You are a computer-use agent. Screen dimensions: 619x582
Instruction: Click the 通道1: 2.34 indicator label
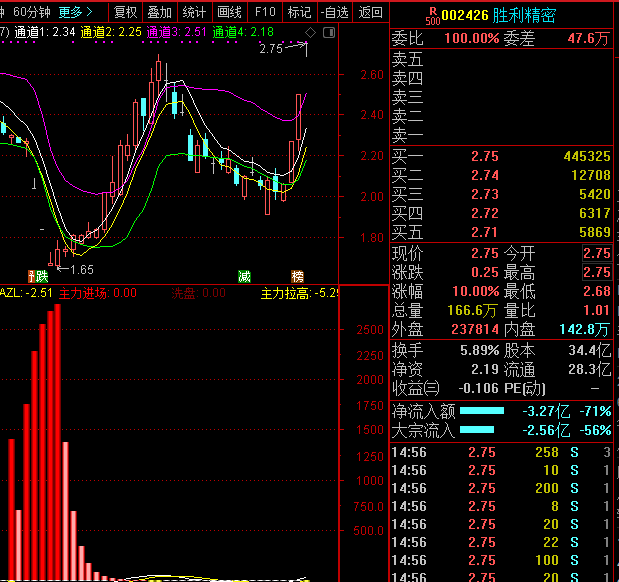pos(45,32)
